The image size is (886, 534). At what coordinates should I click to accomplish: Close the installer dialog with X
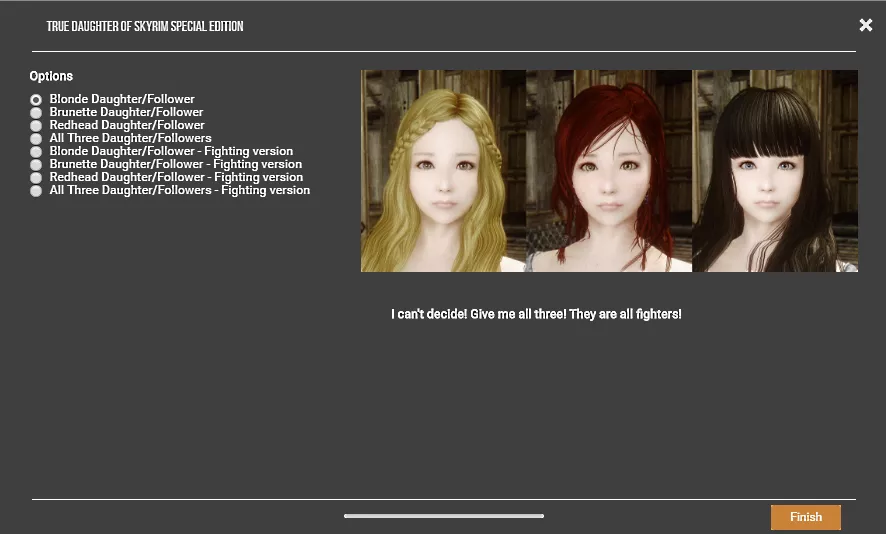[x=866, y=25]
